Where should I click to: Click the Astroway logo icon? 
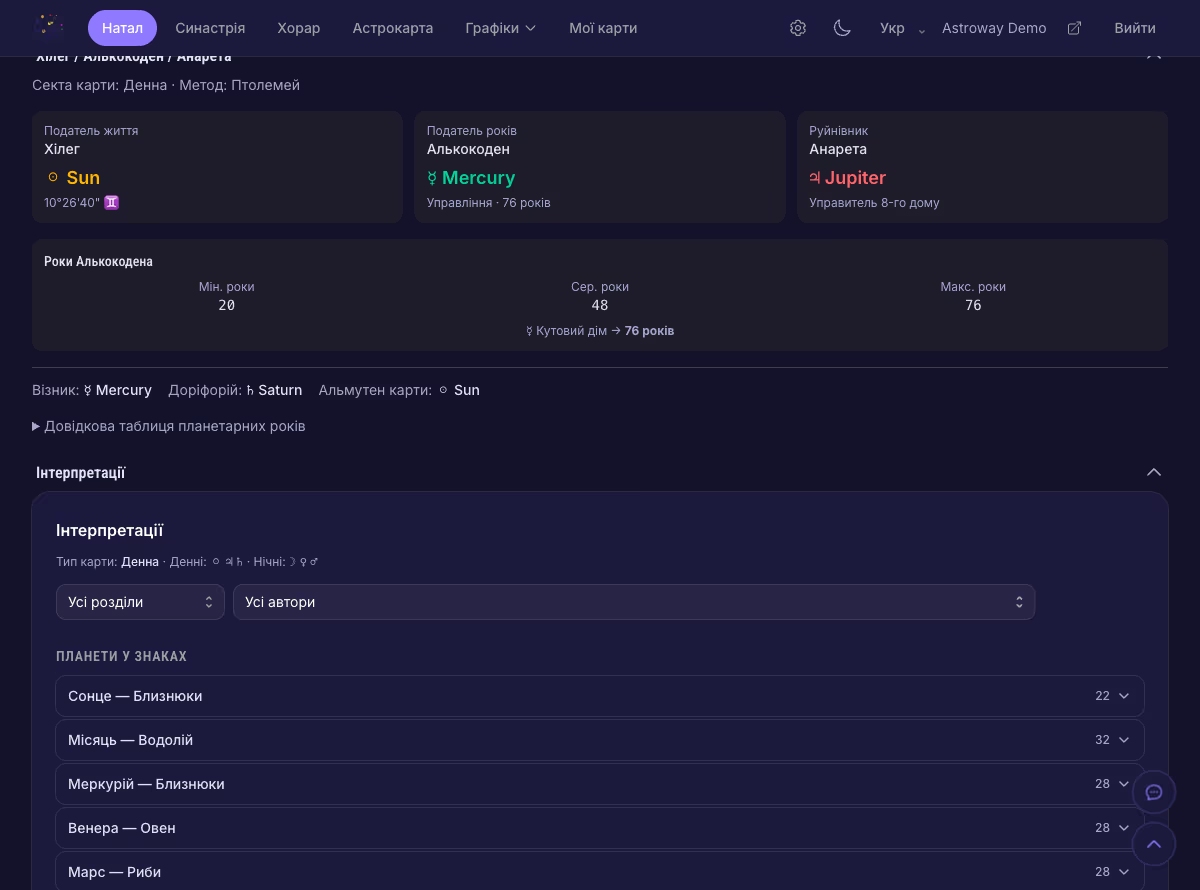click(x=49, y=27)
